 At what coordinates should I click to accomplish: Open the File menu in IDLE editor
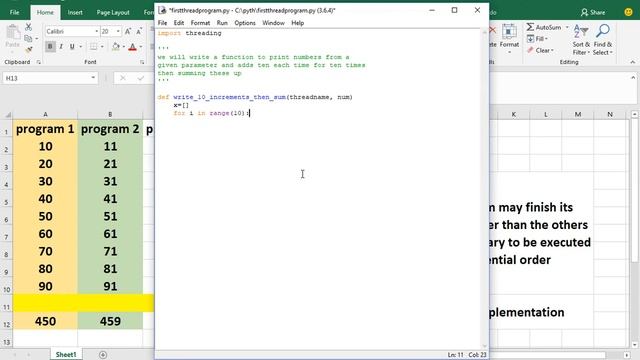pyautogui.click(x=162, y=23)
